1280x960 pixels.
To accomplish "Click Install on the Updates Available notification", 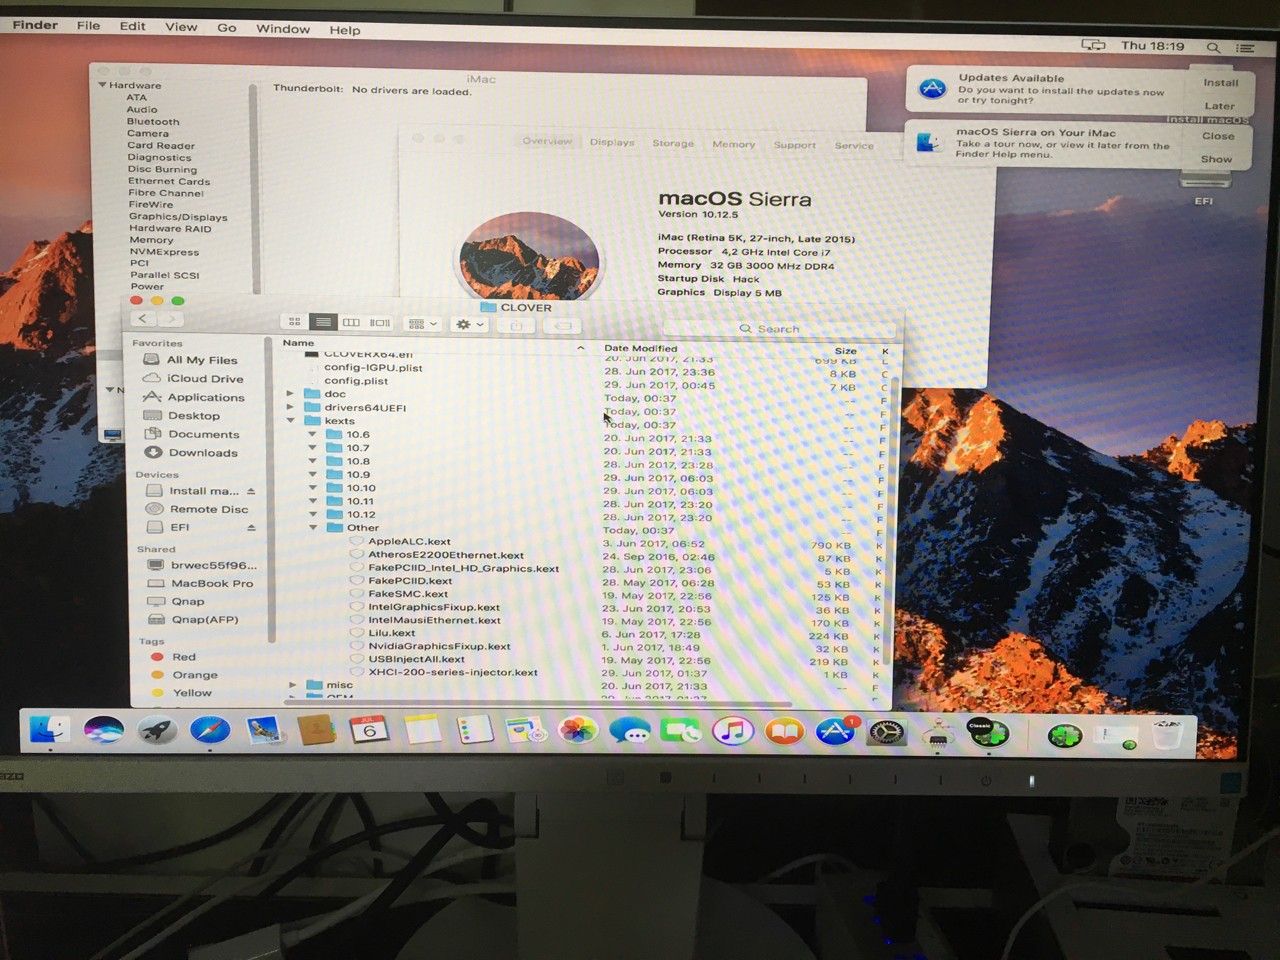I will [x=1220, y=83].
